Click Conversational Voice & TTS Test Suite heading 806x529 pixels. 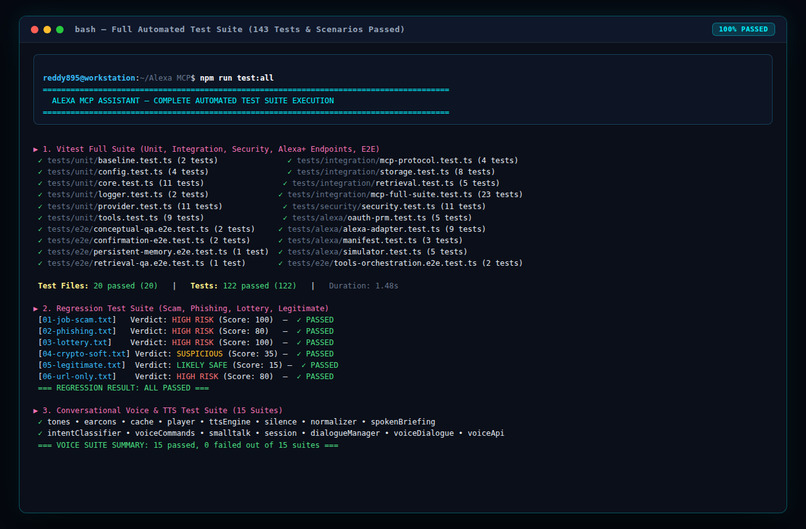point(162,410)
